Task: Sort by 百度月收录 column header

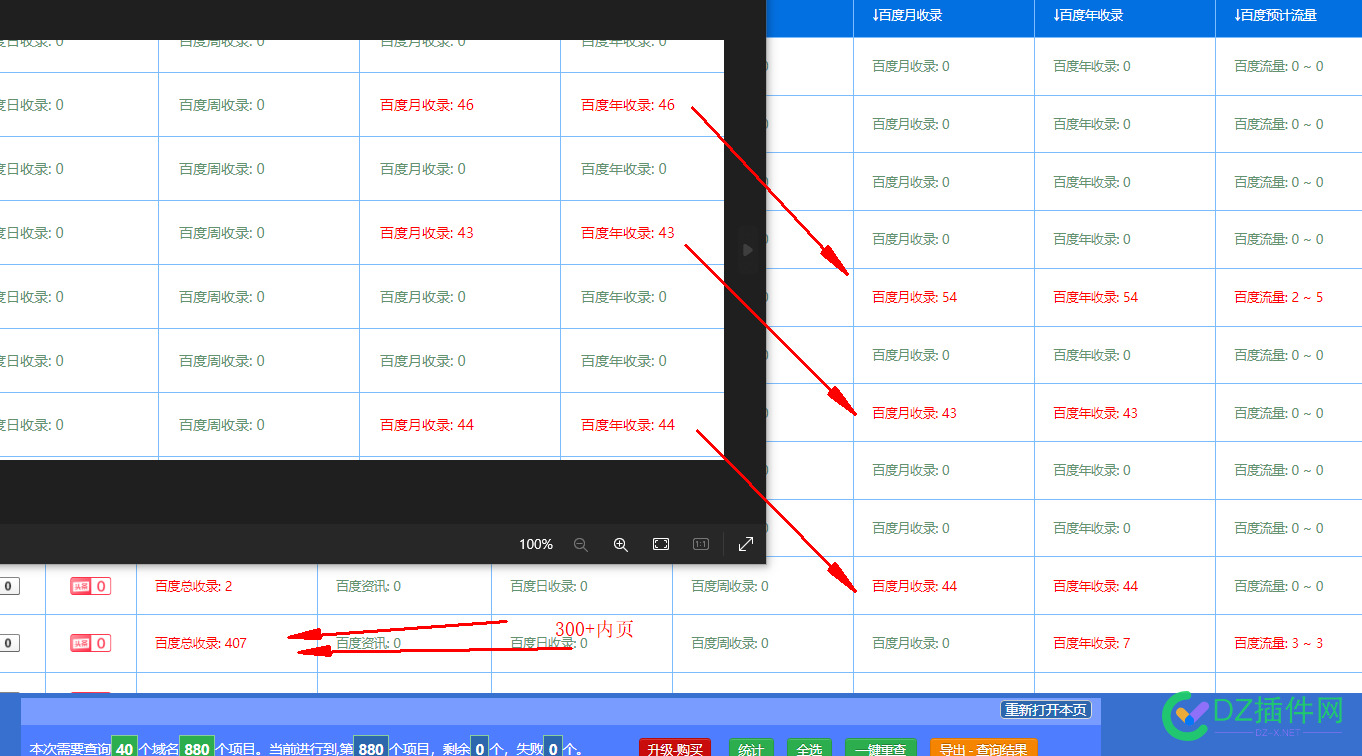Action: point(907,15)
